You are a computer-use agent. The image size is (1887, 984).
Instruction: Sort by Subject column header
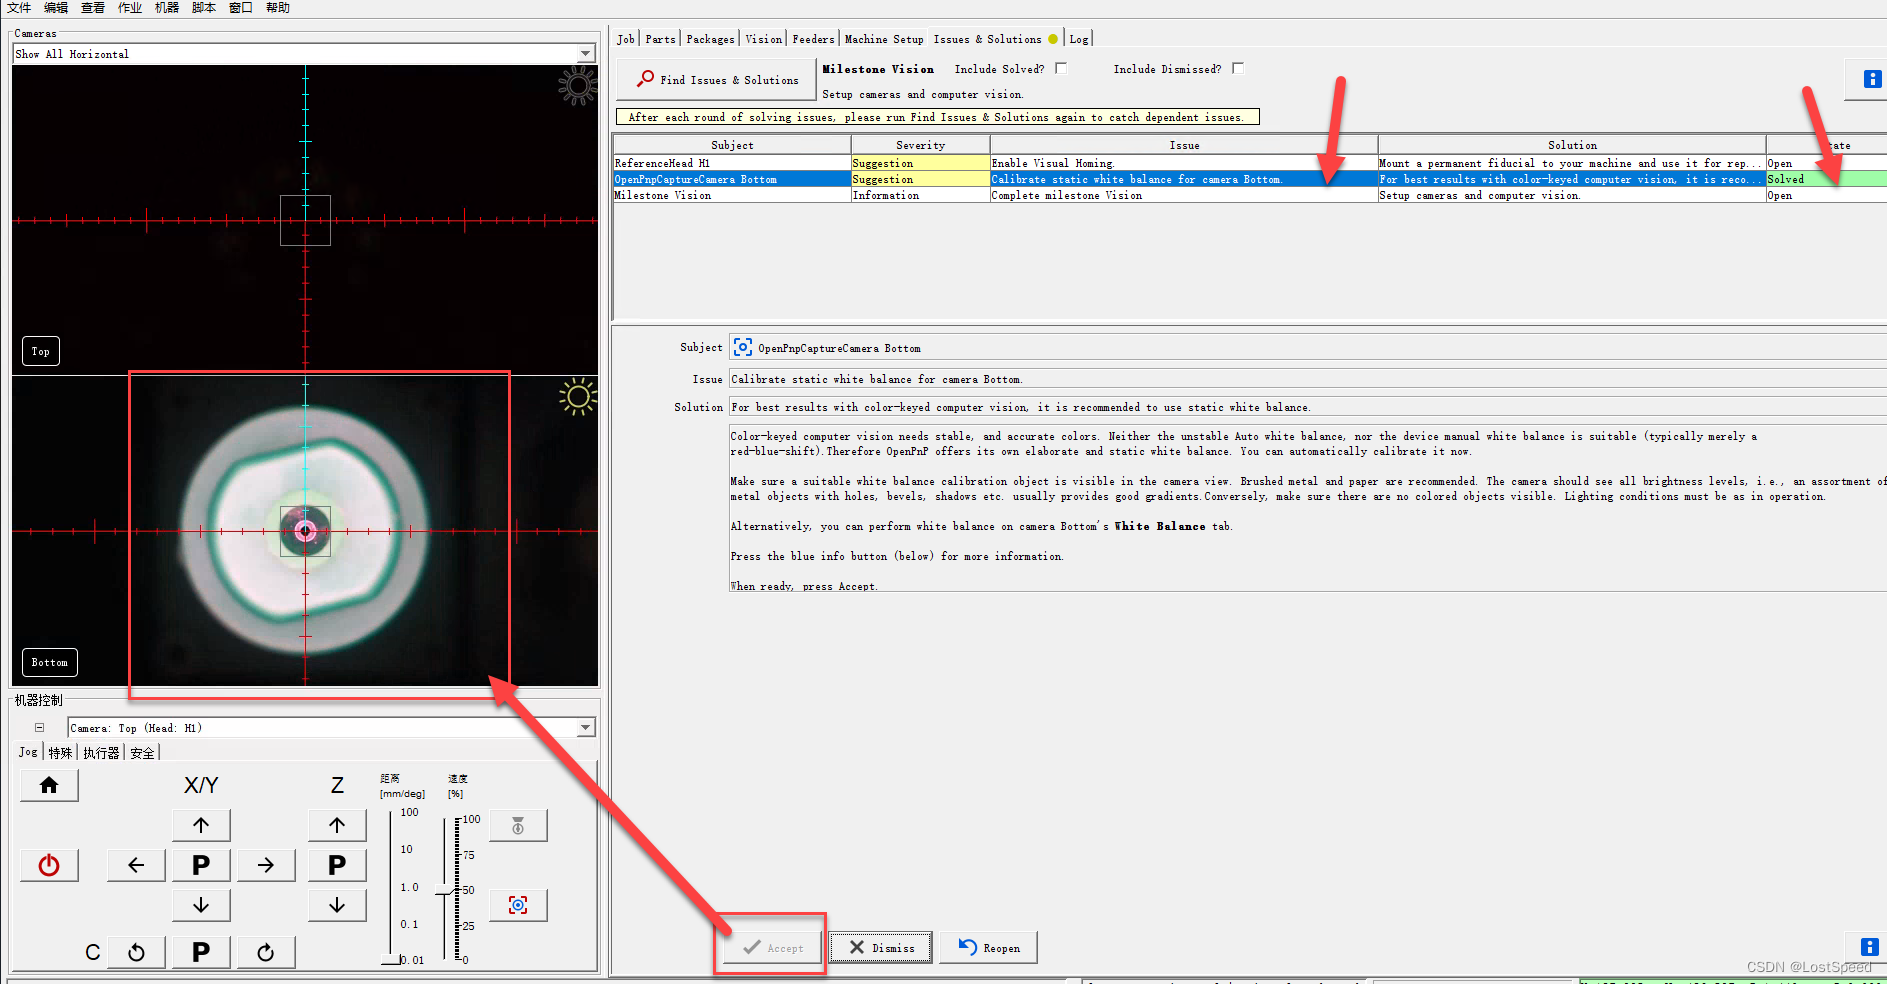[x=732, y=145]
